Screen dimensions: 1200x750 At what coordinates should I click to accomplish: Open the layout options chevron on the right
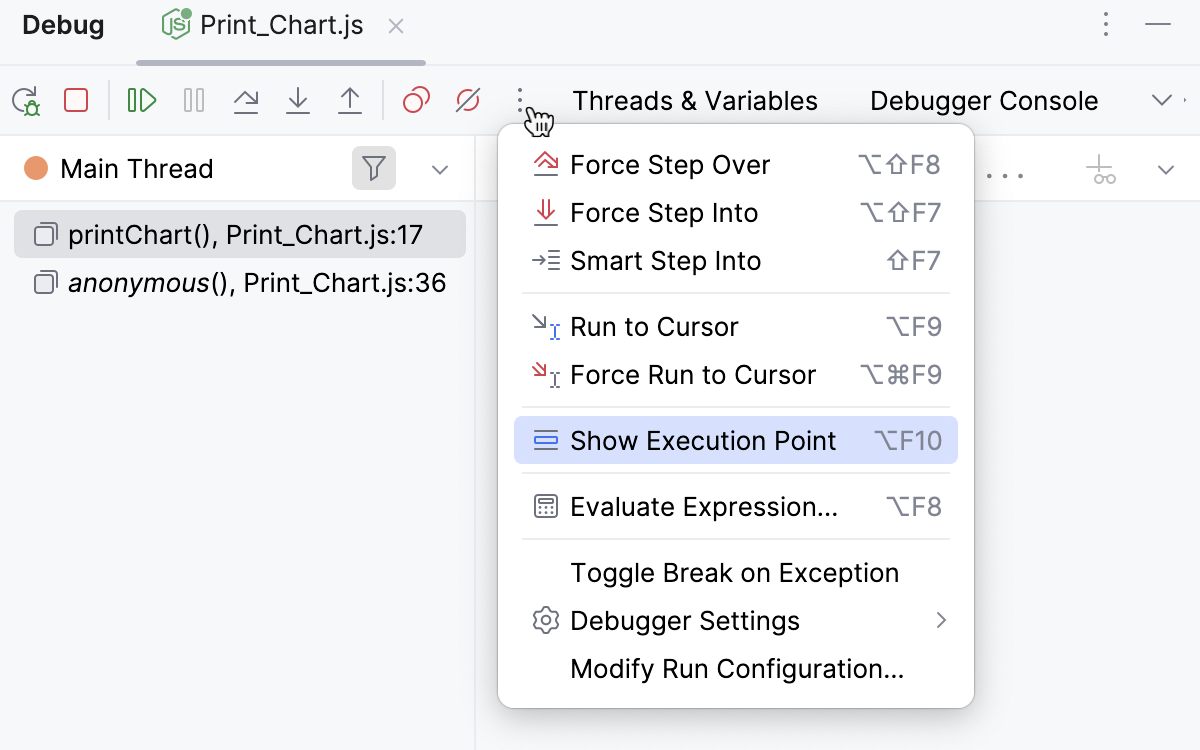tap(1161, 100)
